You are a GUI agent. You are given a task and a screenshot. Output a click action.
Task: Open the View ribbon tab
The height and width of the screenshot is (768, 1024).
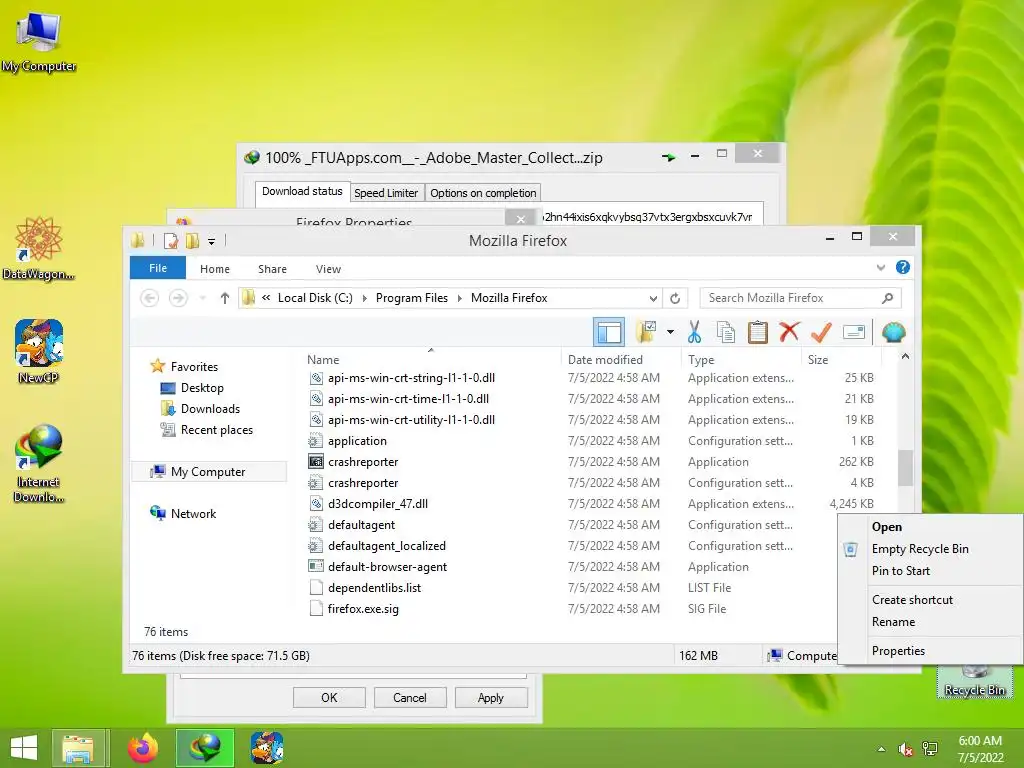[328, 269]
